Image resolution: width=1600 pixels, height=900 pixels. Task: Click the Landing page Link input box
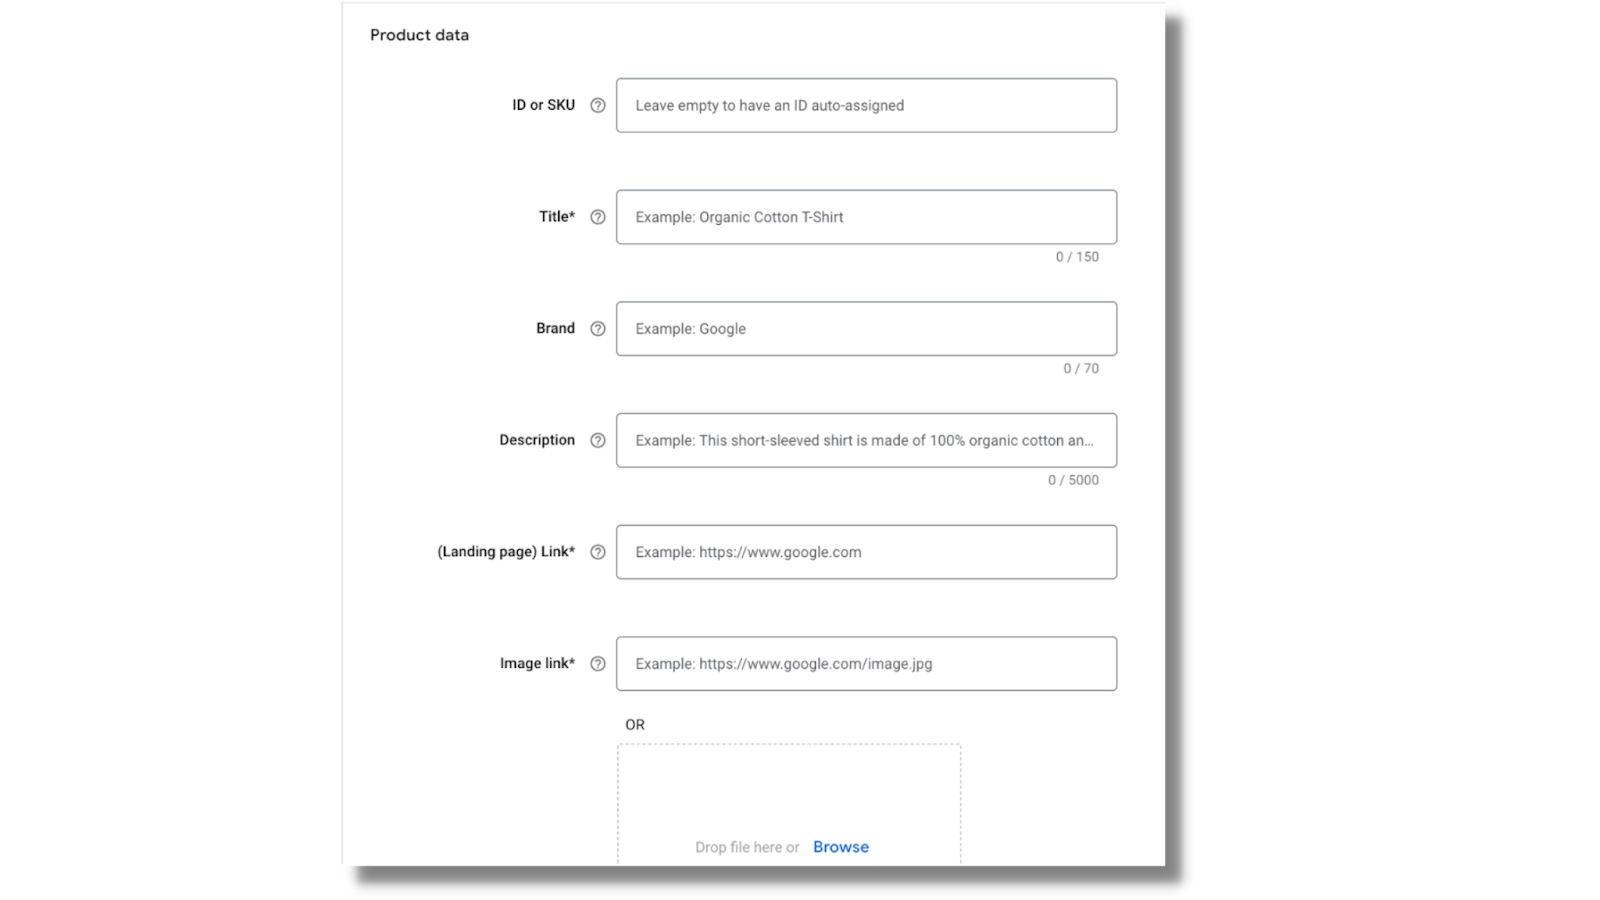click(866, 552)
